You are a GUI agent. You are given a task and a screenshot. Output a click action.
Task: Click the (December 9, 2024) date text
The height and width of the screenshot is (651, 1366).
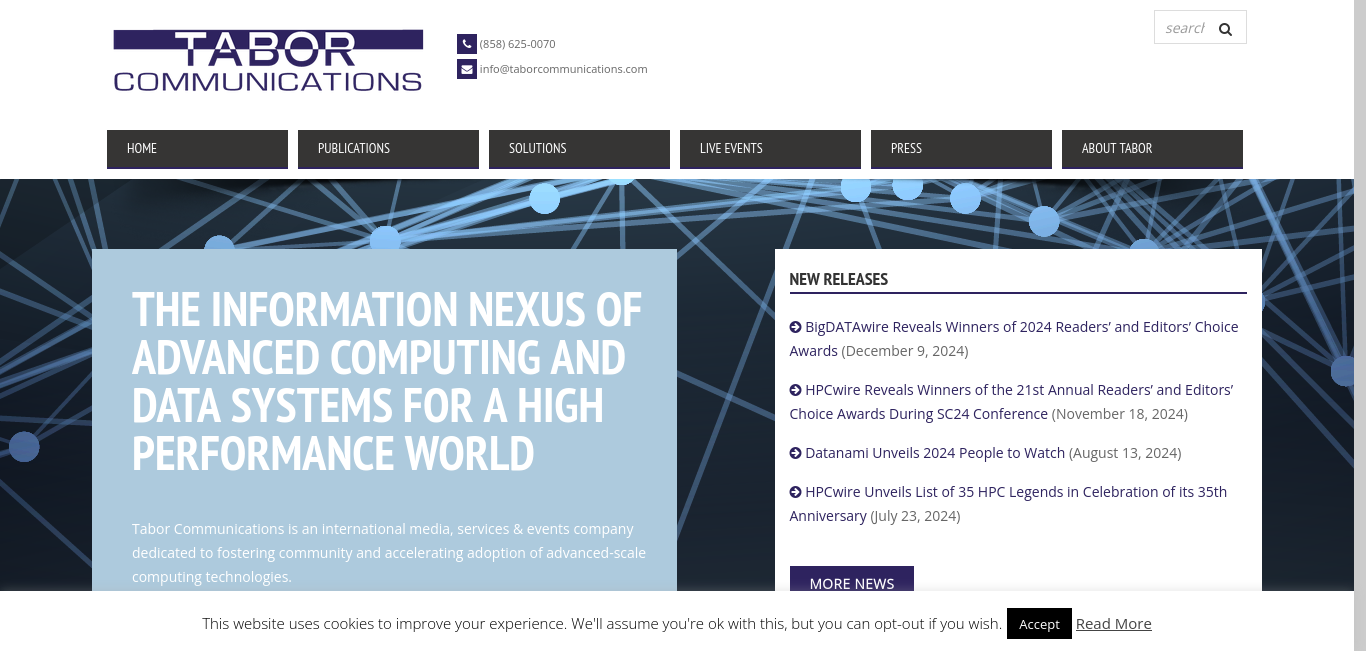pyautogui.click(x=905, y=351)
